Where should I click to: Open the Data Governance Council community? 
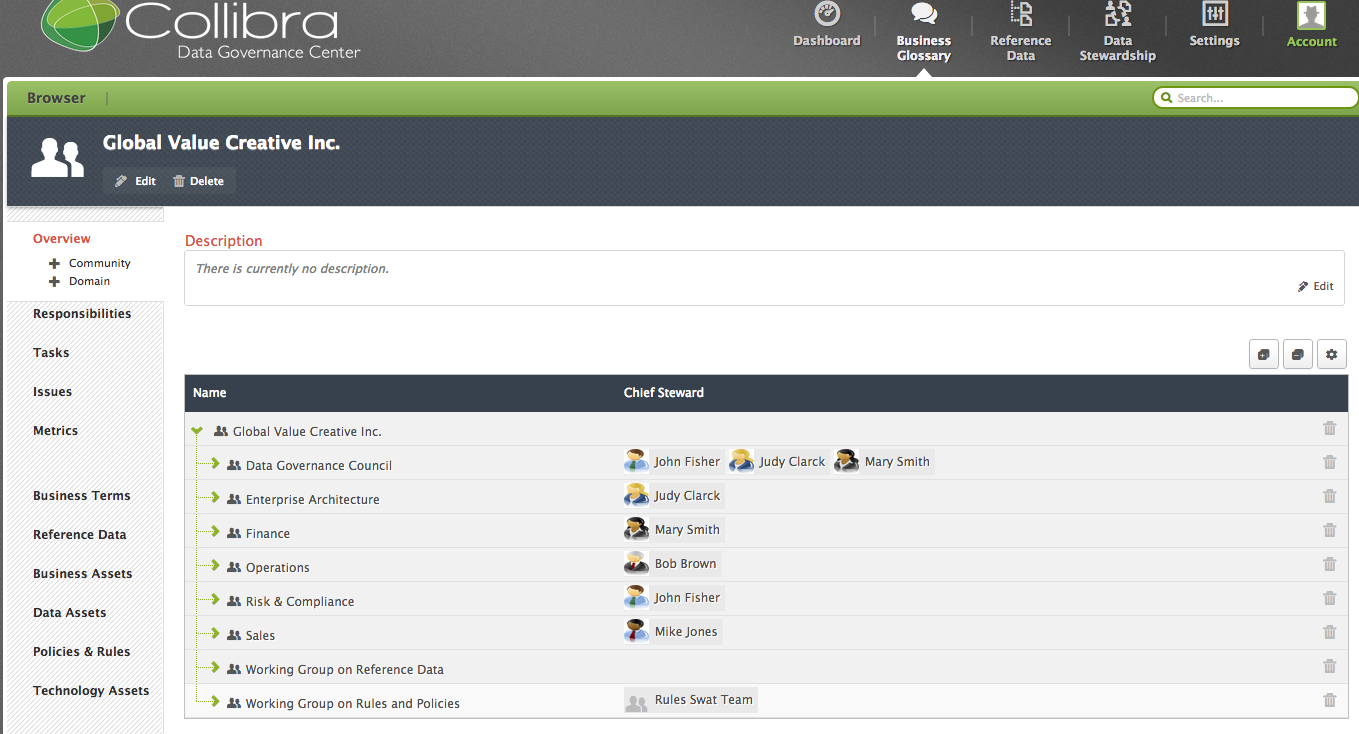(x=319, y=466)
